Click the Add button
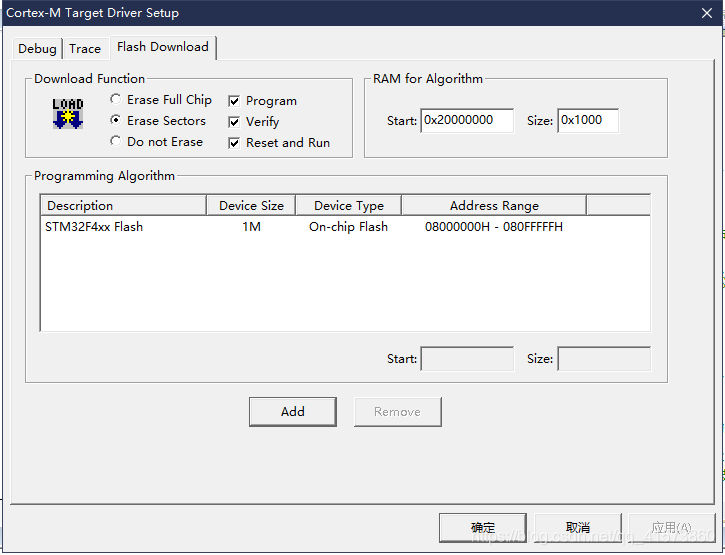Viewport: 725px width, 555px height. 293,412
